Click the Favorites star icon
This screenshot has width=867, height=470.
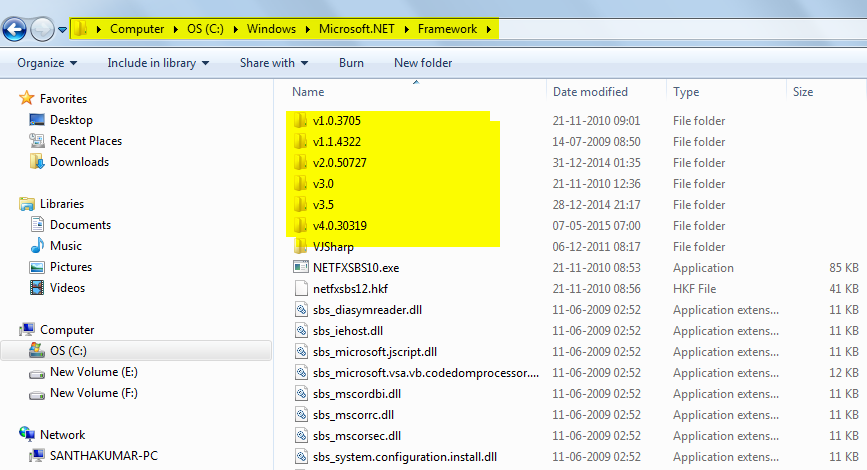pyautogui.click(x=27, y=98)
